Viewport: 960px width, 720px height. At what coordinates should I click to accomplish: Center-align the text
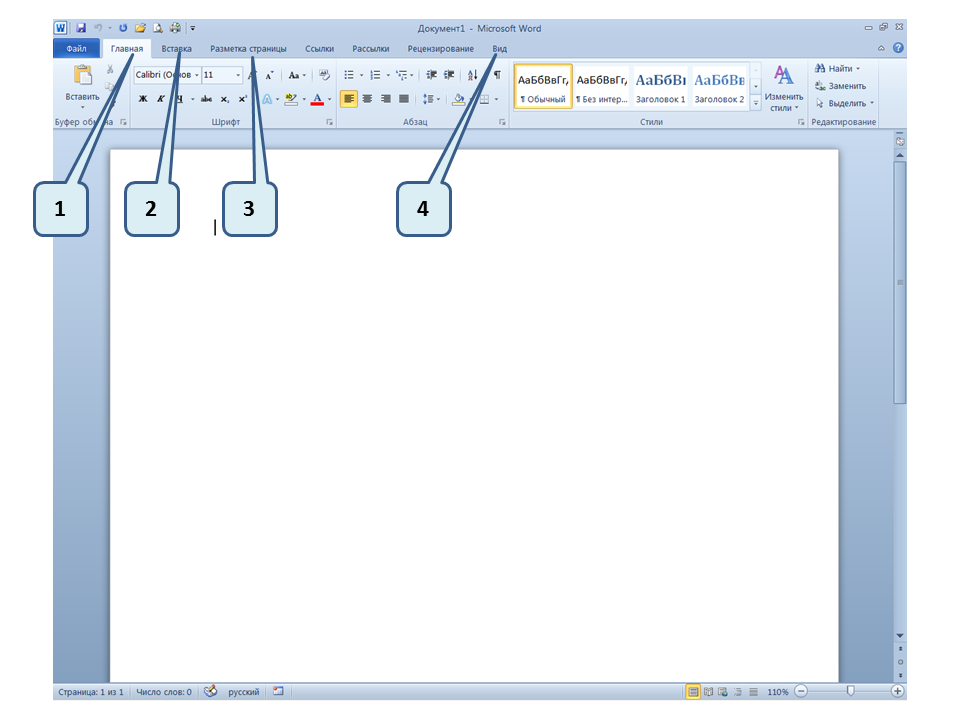click(367, 99)
